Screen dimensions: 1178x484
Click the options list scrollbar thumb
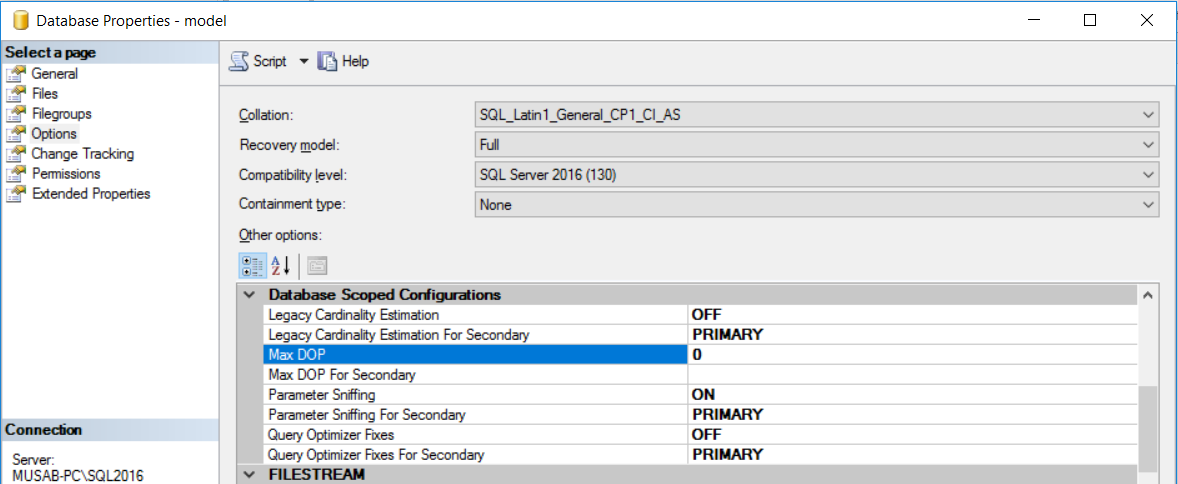(1147, 428)
